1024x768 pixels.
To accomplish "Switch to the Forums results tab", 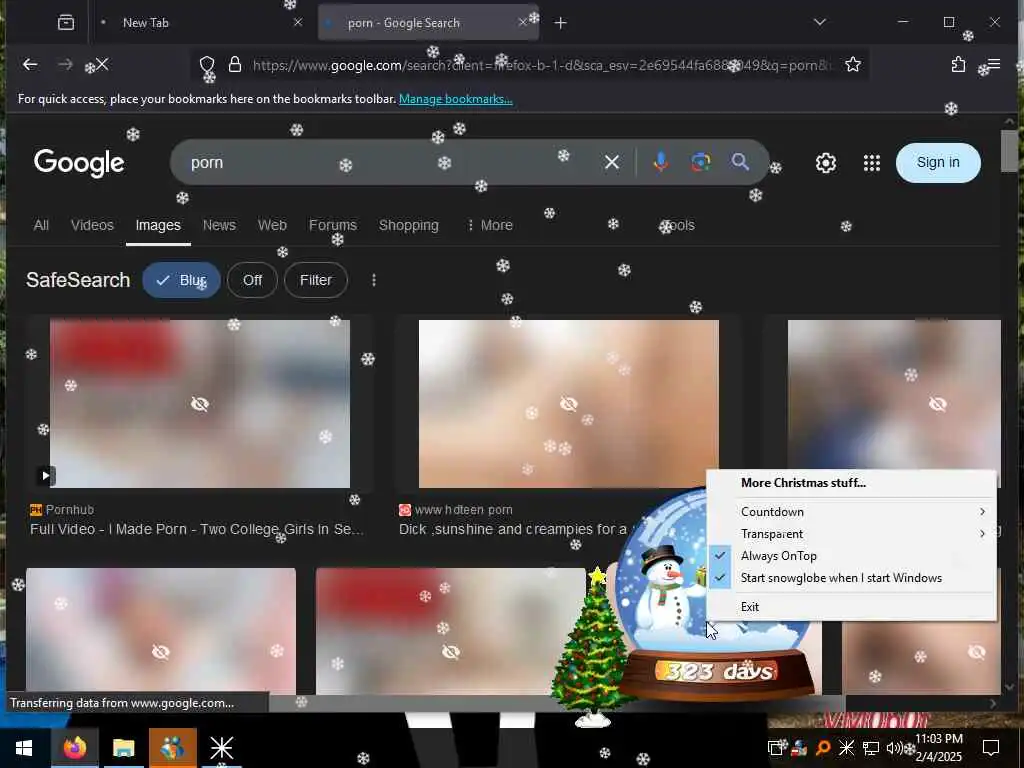I will click(333, 225).
